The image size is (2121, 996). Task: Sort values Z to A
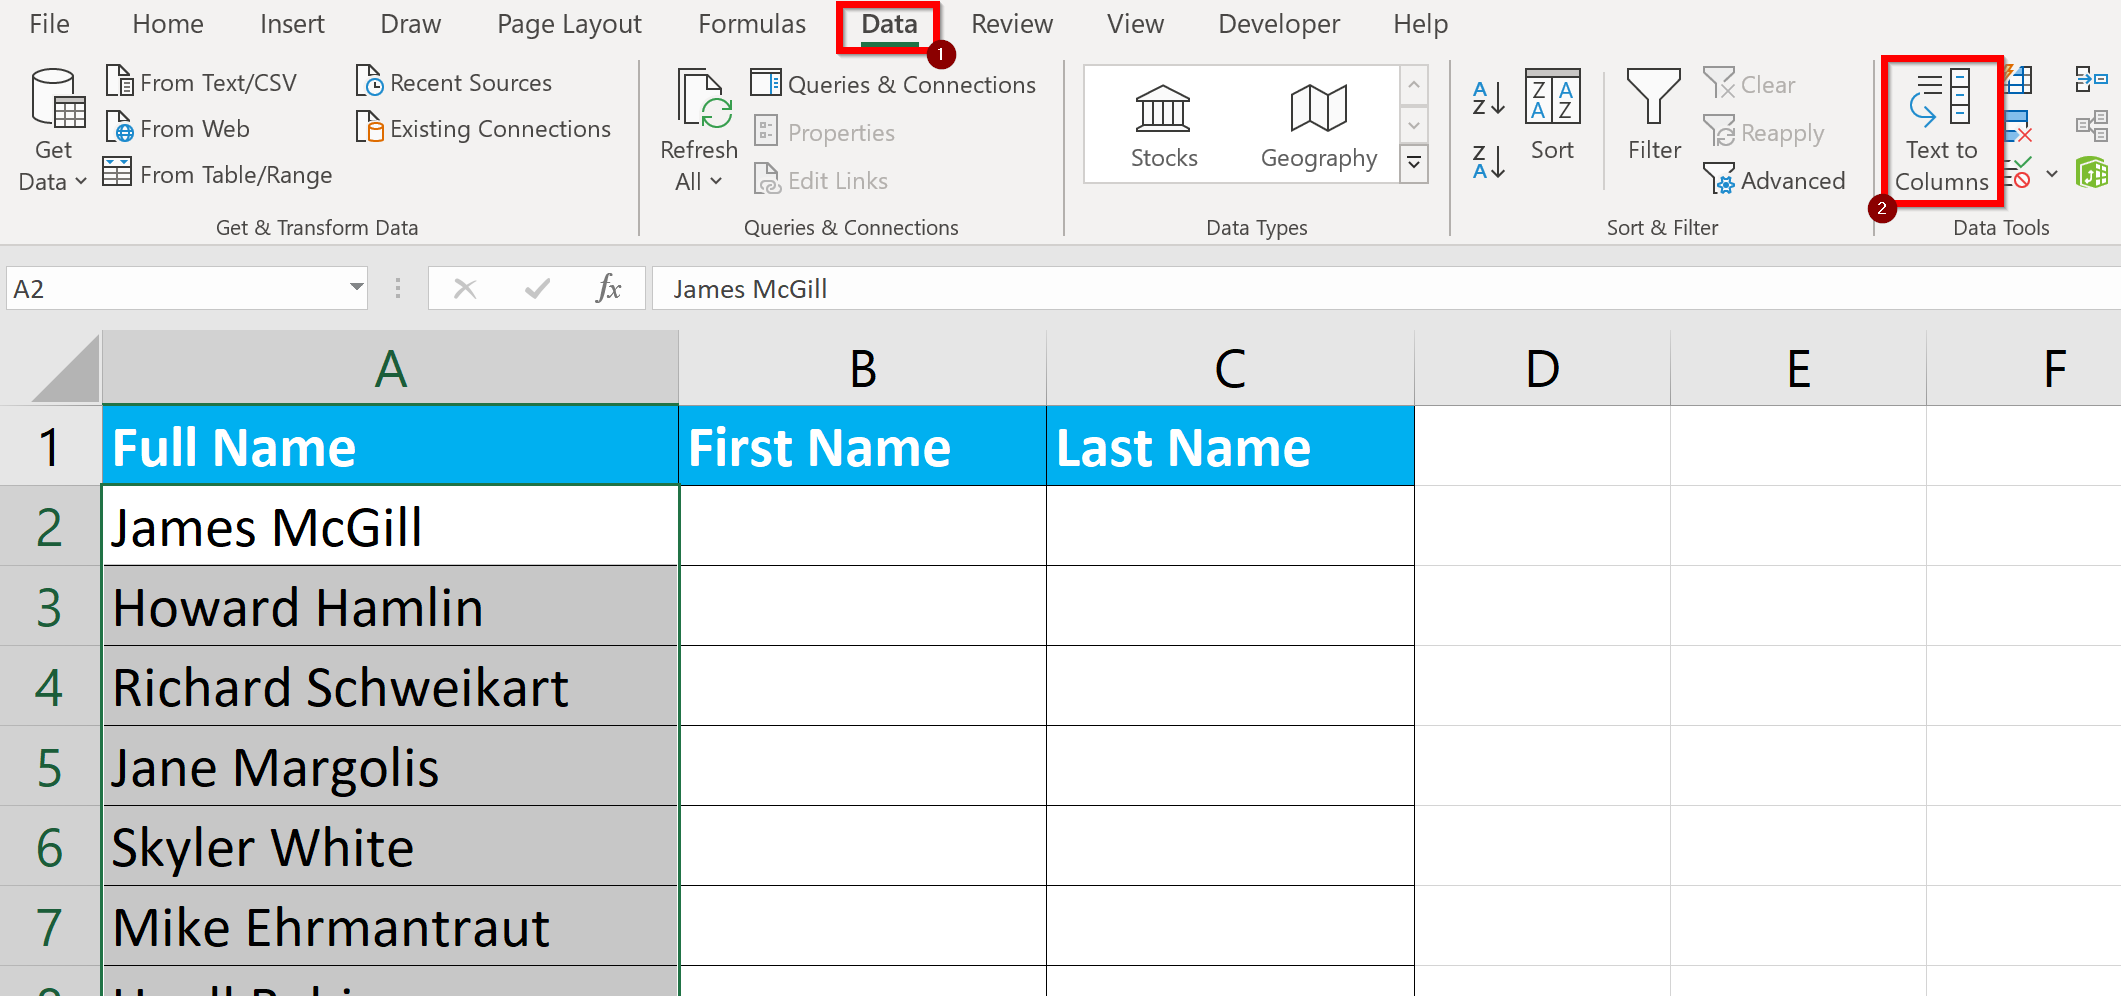1487,160
